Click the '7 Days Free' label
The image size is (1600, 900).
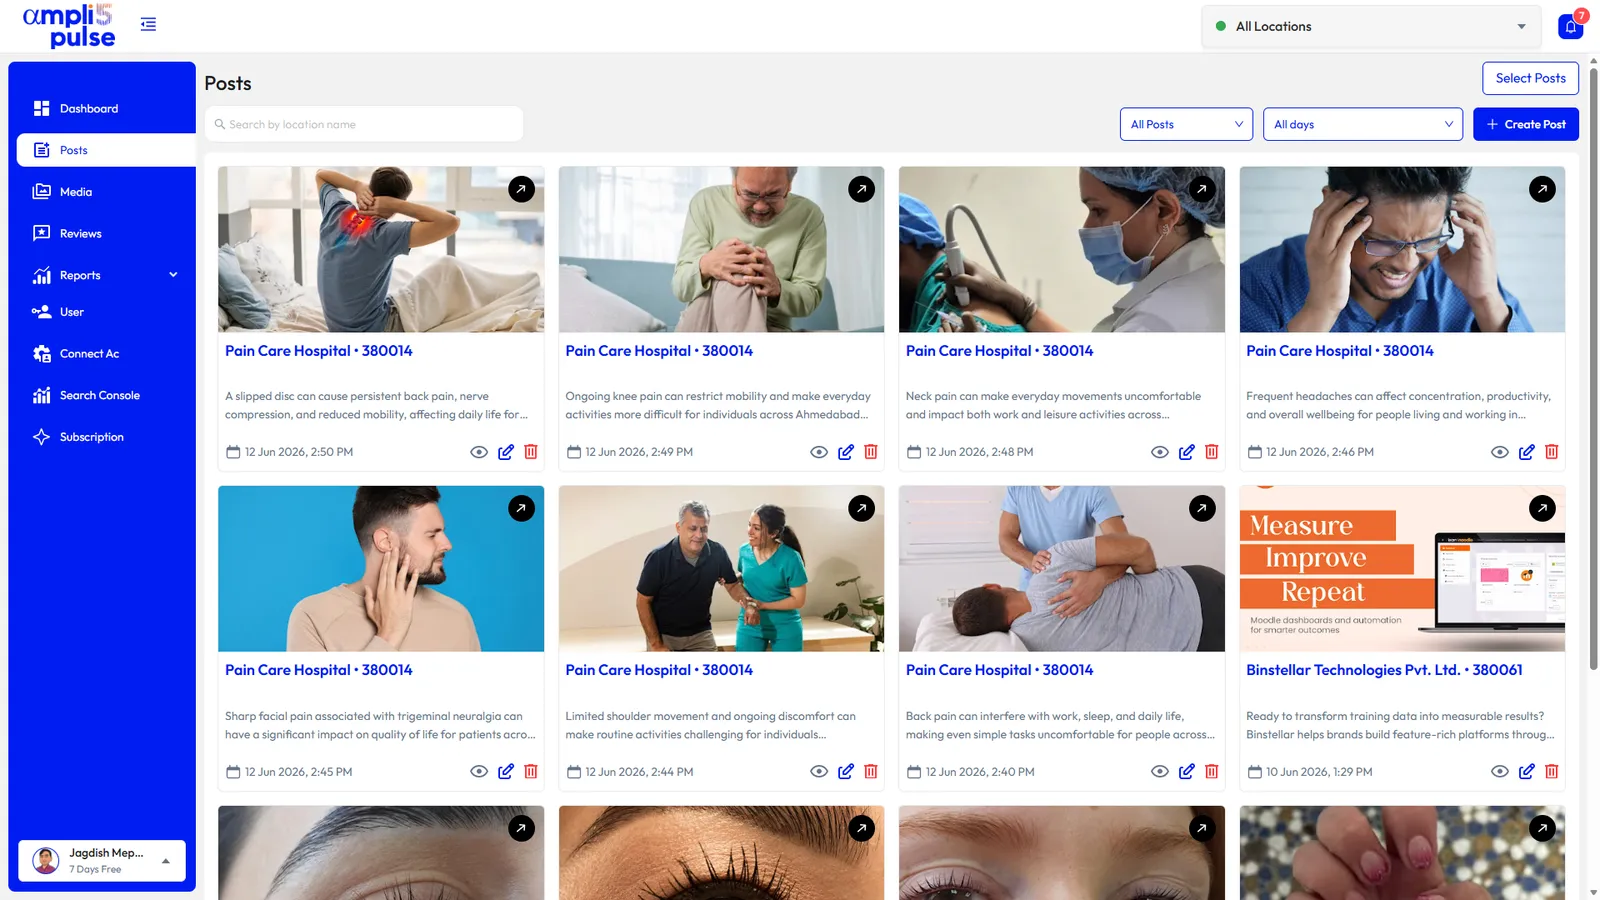tap(95, 870)
